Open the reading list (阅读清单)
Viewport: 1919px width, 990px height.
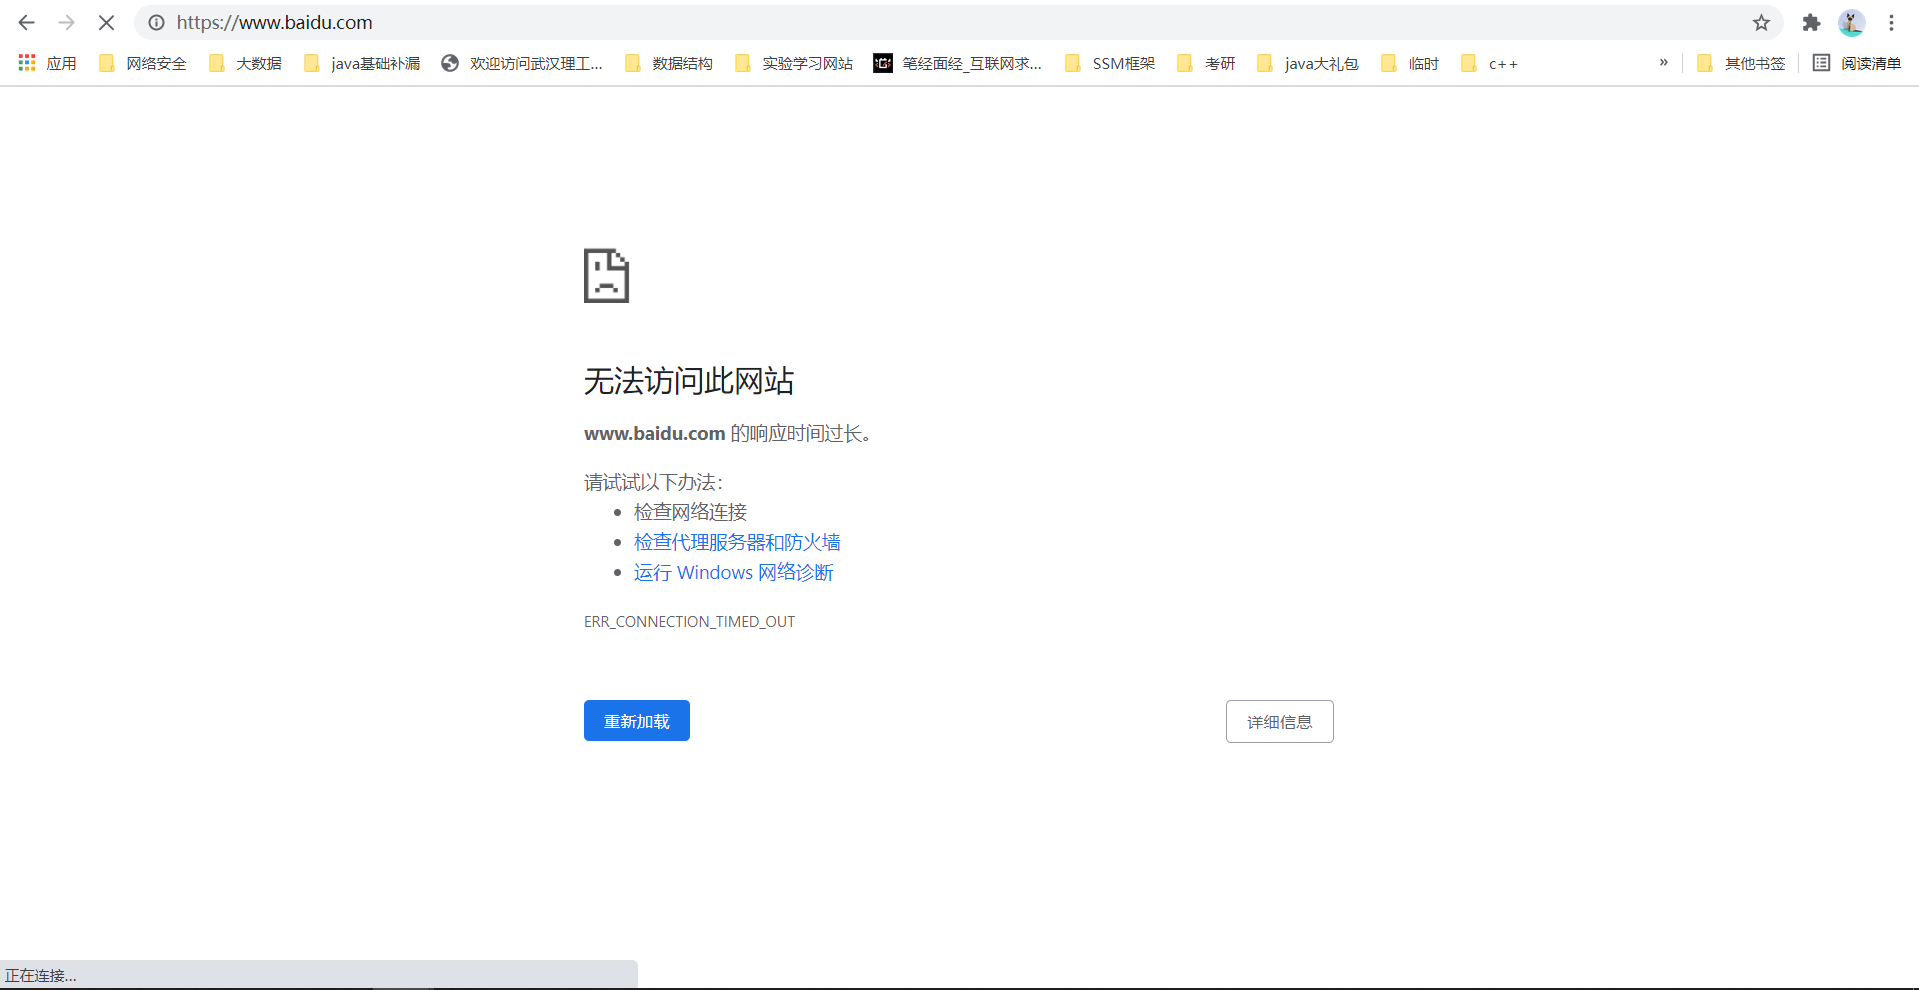click(x=1857, y=63)
